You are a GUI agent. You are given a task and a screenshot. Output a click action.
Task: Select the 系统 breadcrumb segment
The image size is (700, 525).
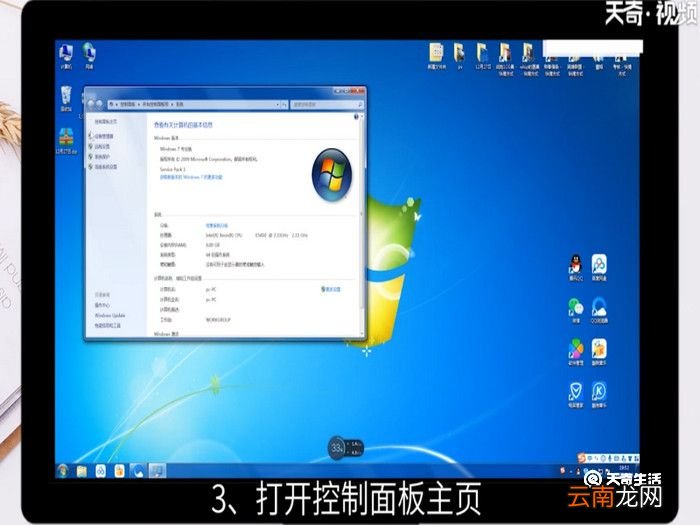179,104
